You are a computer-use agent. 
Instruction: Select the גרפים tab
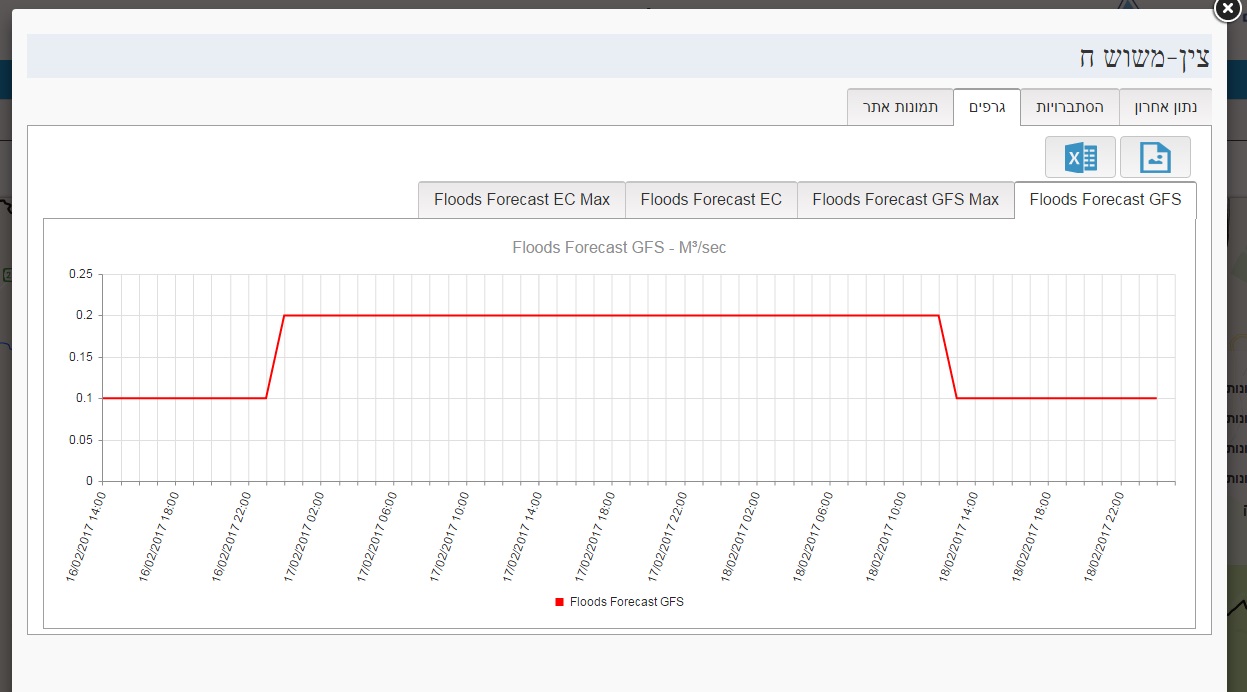(986, 107)
